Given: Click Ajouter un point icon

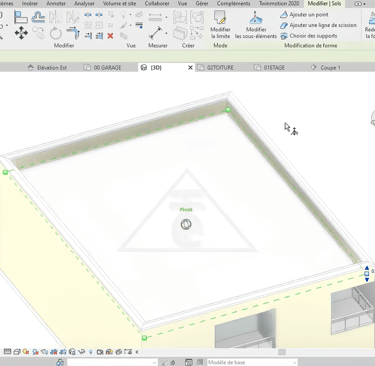Looking at the screenshot, I should (x=284, y=15).
